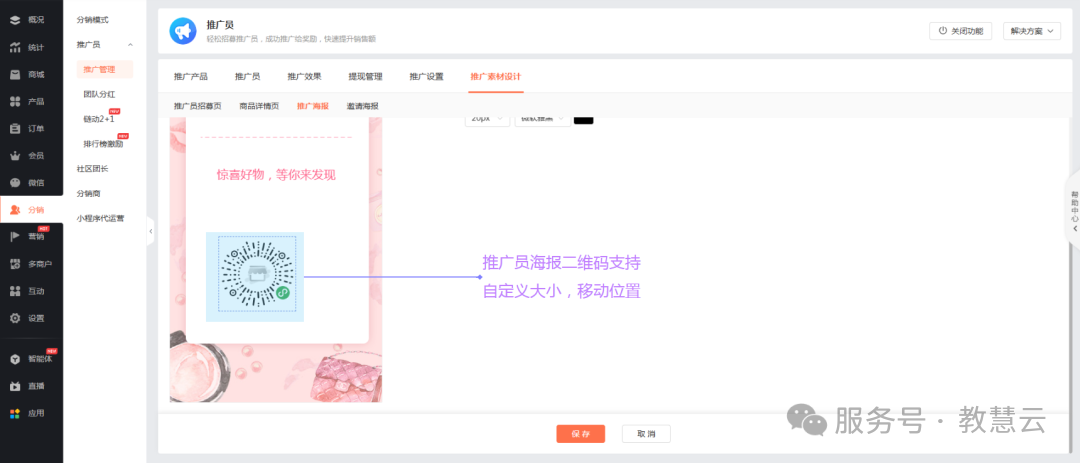The height and width of the screenshot is (463, 1080).
Task: Open the 邀请海报 sub-tab
Action: (x=362, y=106)
